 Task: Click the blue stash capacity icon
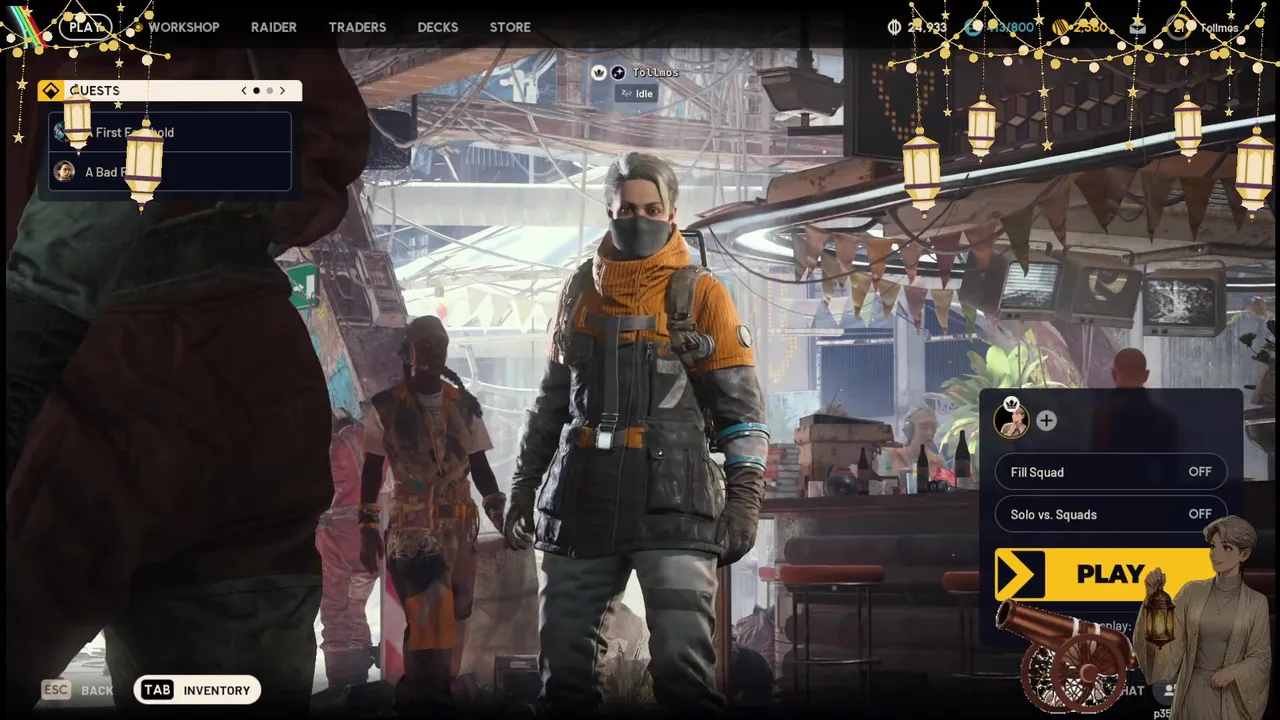click(973, 27)
